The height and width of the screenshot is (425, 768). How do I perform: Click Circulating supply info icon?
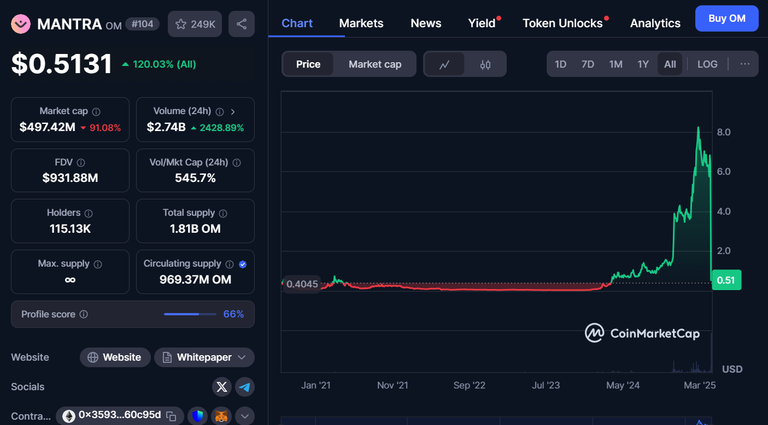pos(229,264)
